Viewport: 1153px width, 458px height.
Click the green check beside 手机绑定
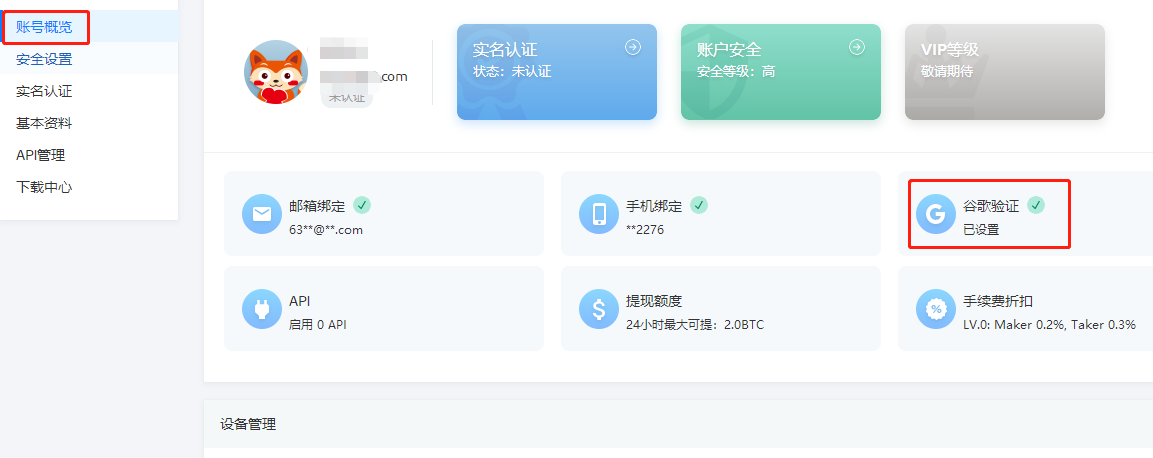point(699,205)
